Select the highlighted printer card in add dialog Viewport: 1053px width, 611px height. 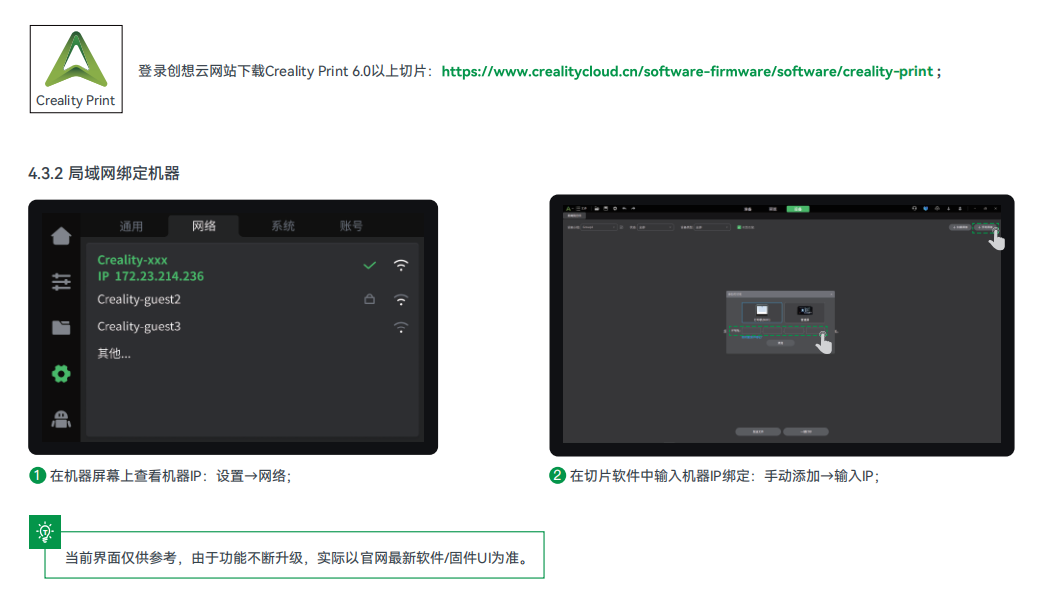coord(762,312)
